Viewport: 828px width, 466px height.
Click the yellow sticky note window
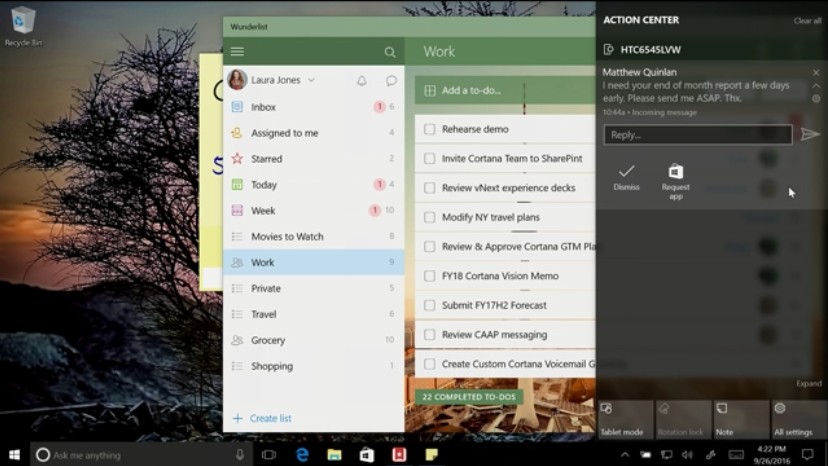(x=211, y=172)
